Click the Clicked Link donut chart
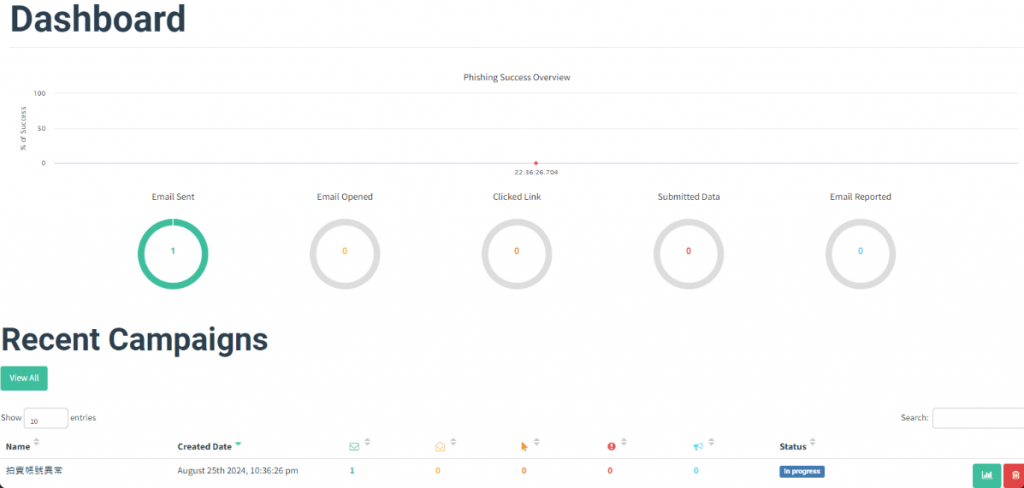This screenshot has height=488, width=1024. pyautogui.click(x=517, y=253)
